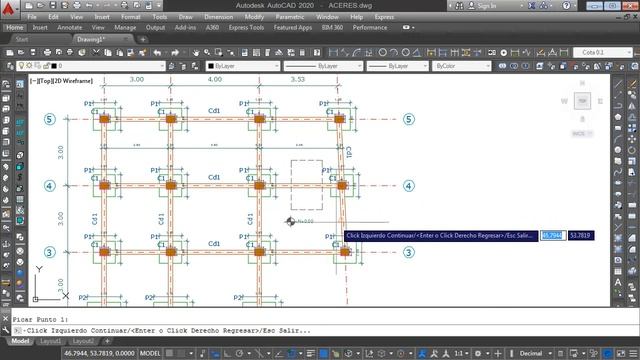Open the Parametric menu
The image size is (640, 360).
pos(289,17)
